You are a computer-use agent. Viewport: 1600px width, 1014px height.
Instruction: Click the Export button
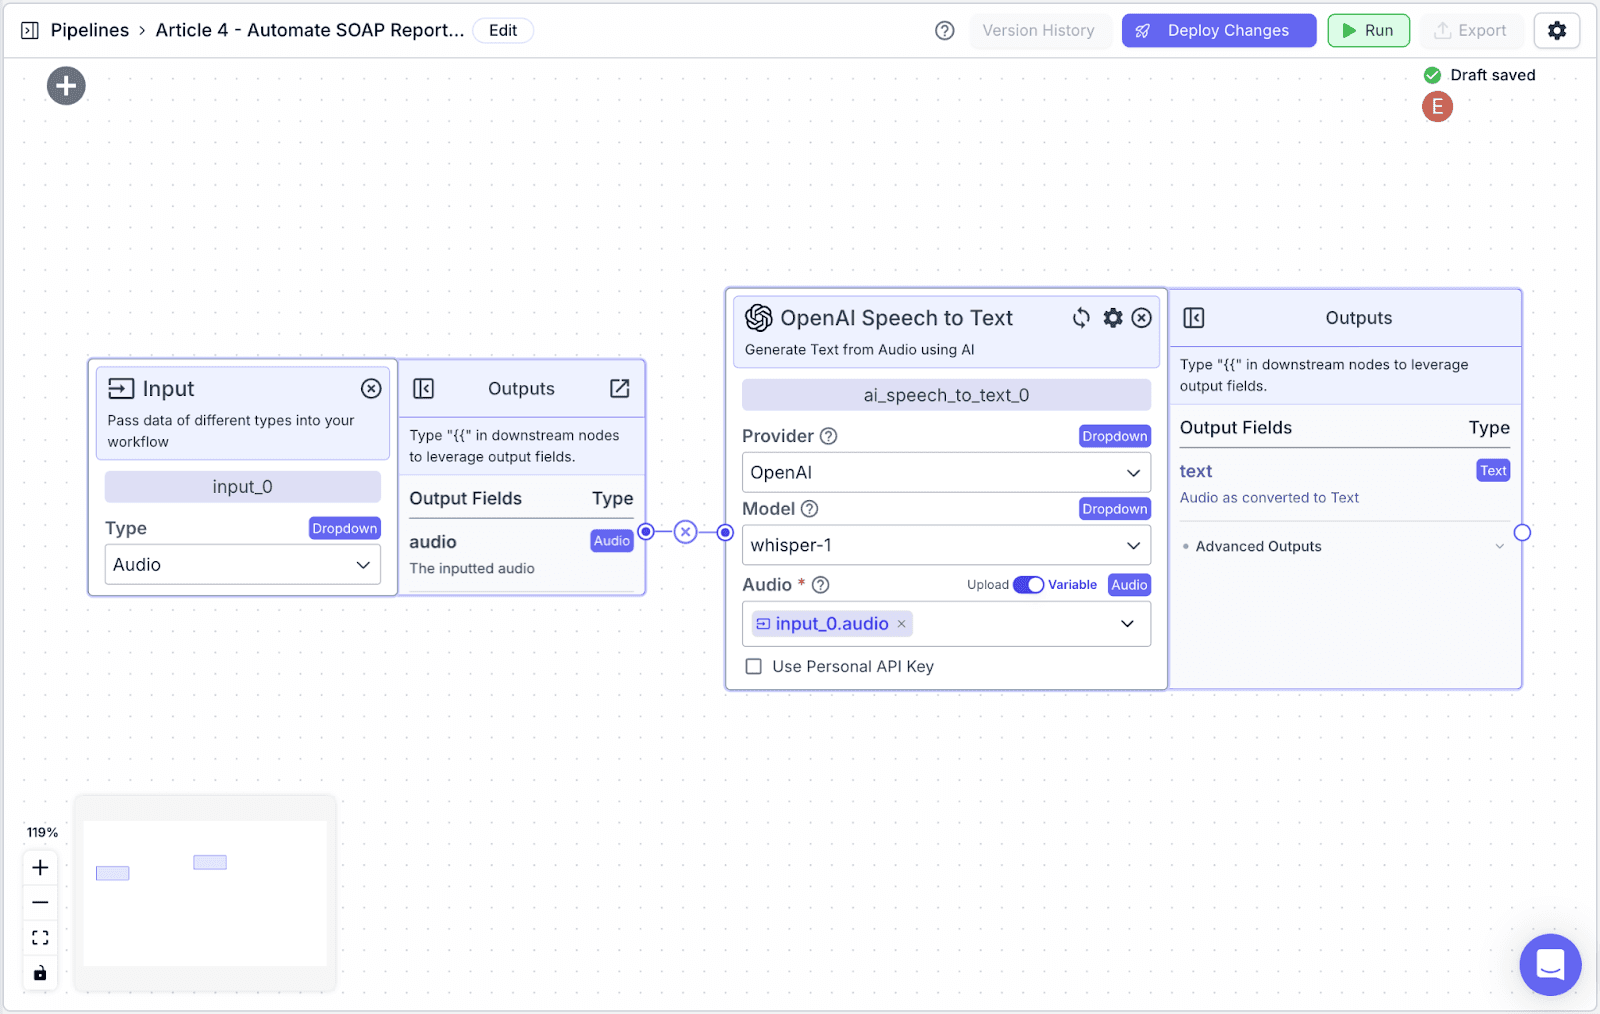click(x=1470, y=30)
